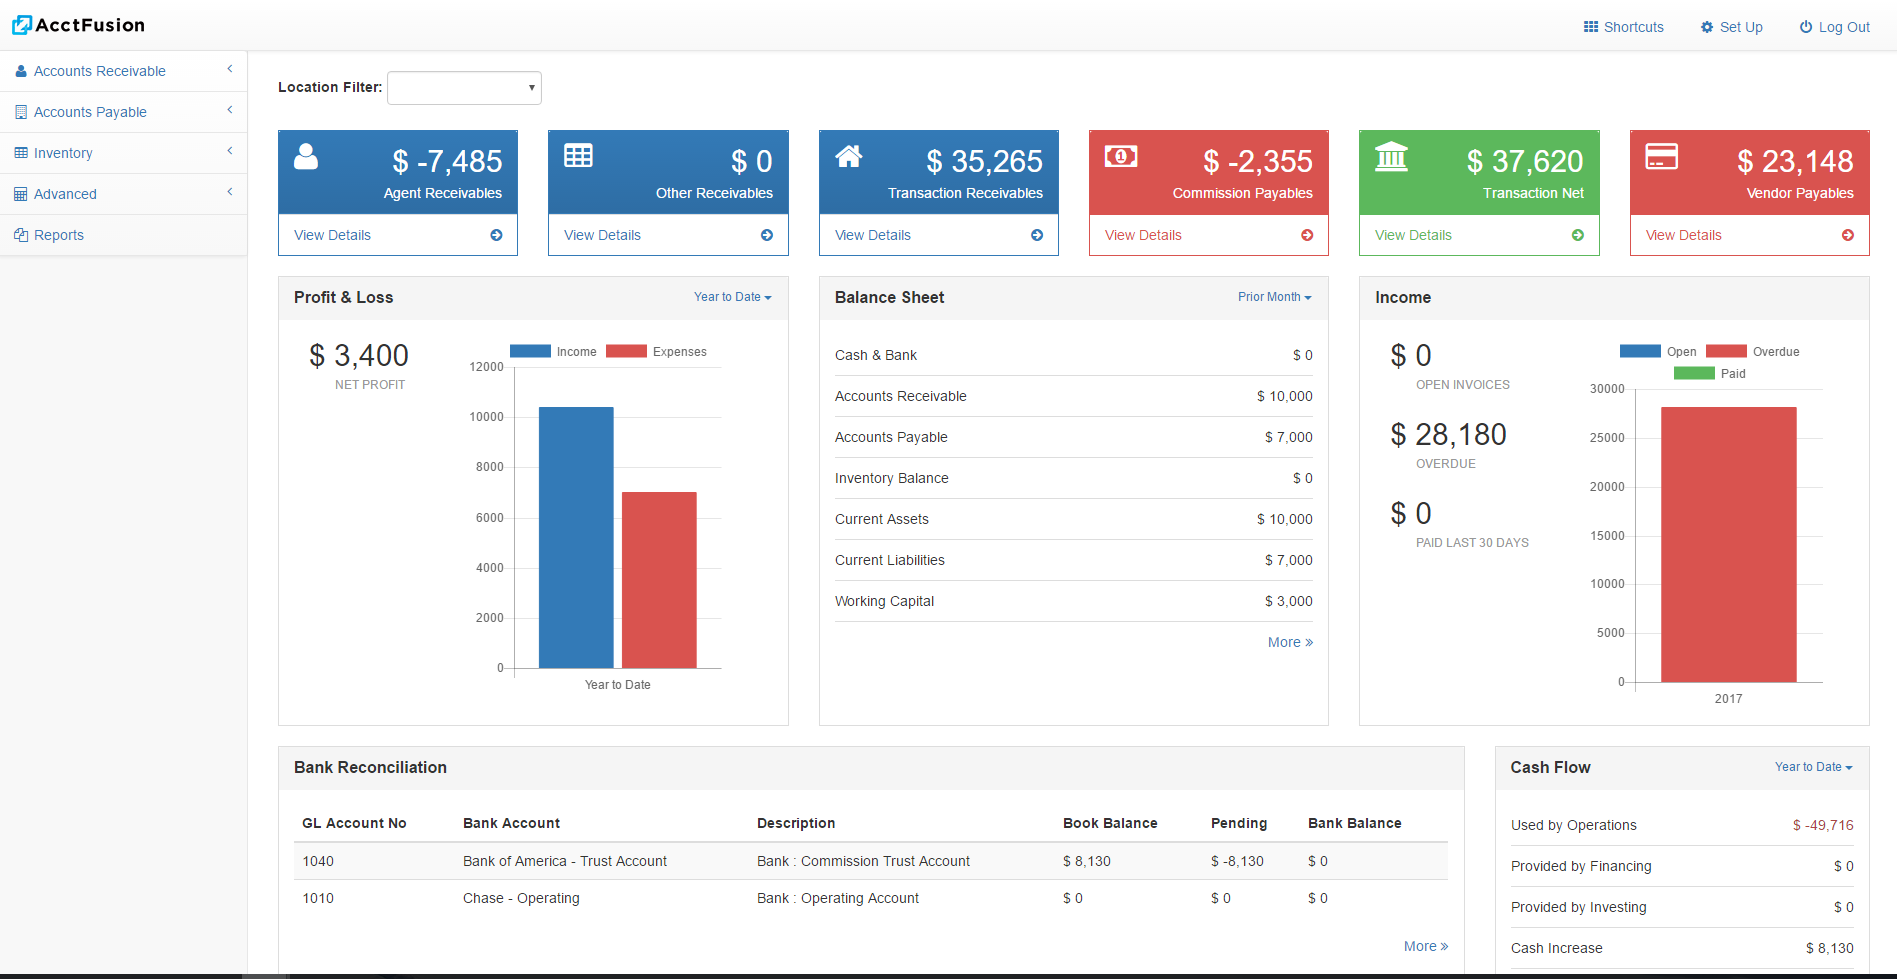1897x979 pixels.
Task: Click the Vendor Payables credit card icon
Action: tap(1661, 157)
